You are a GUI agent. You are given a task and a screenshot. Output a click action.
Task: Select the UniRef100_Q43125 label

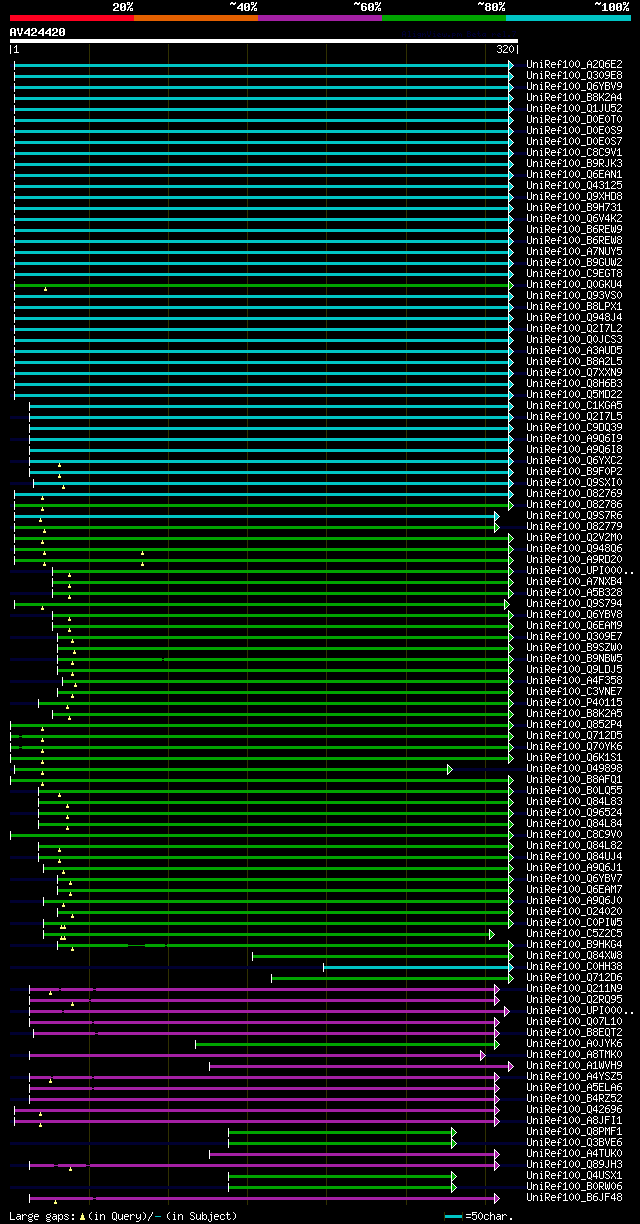(x=574, y=185)
